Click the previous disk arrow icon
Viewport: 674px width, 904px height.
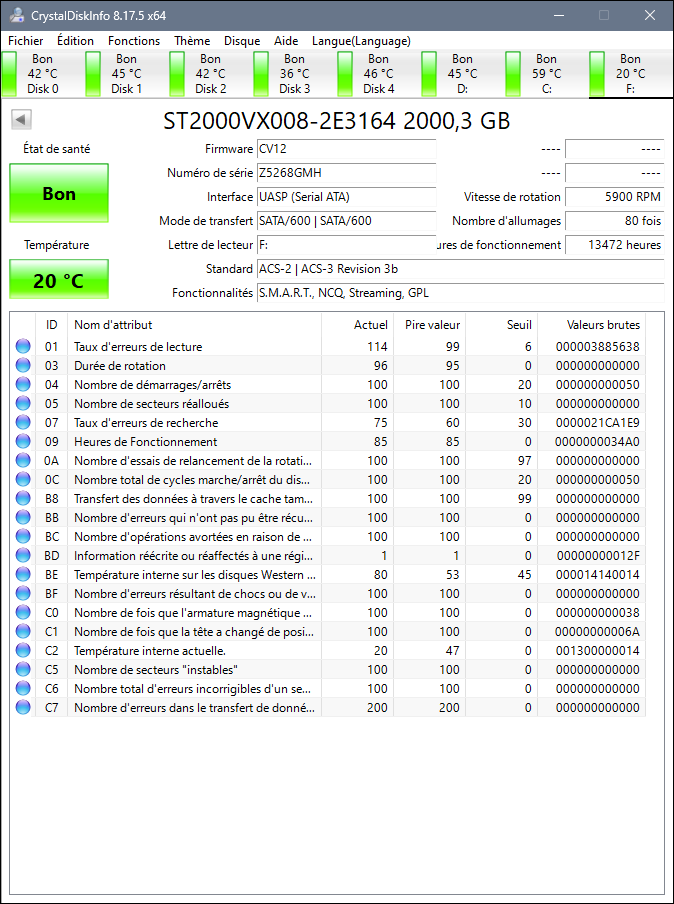point(21,120)
